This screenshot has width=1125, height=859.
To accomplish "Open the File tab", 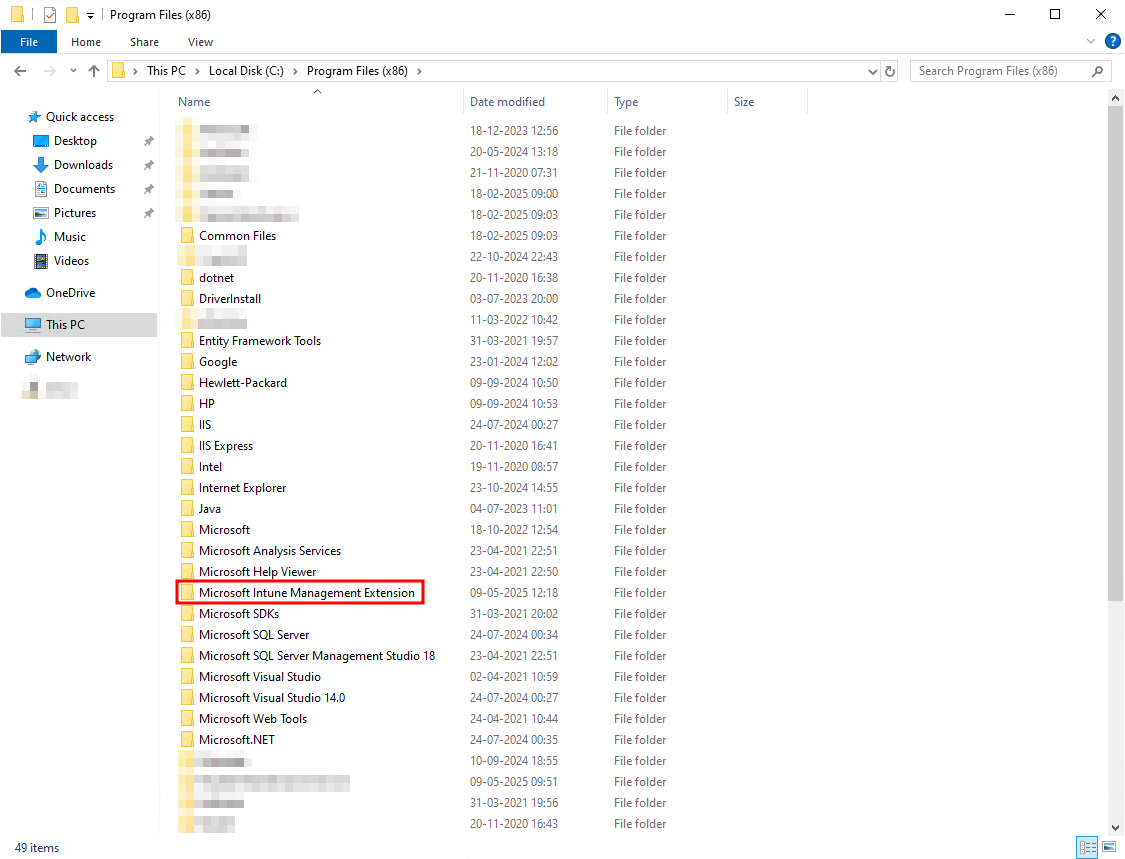I will (x=29, y=42).
